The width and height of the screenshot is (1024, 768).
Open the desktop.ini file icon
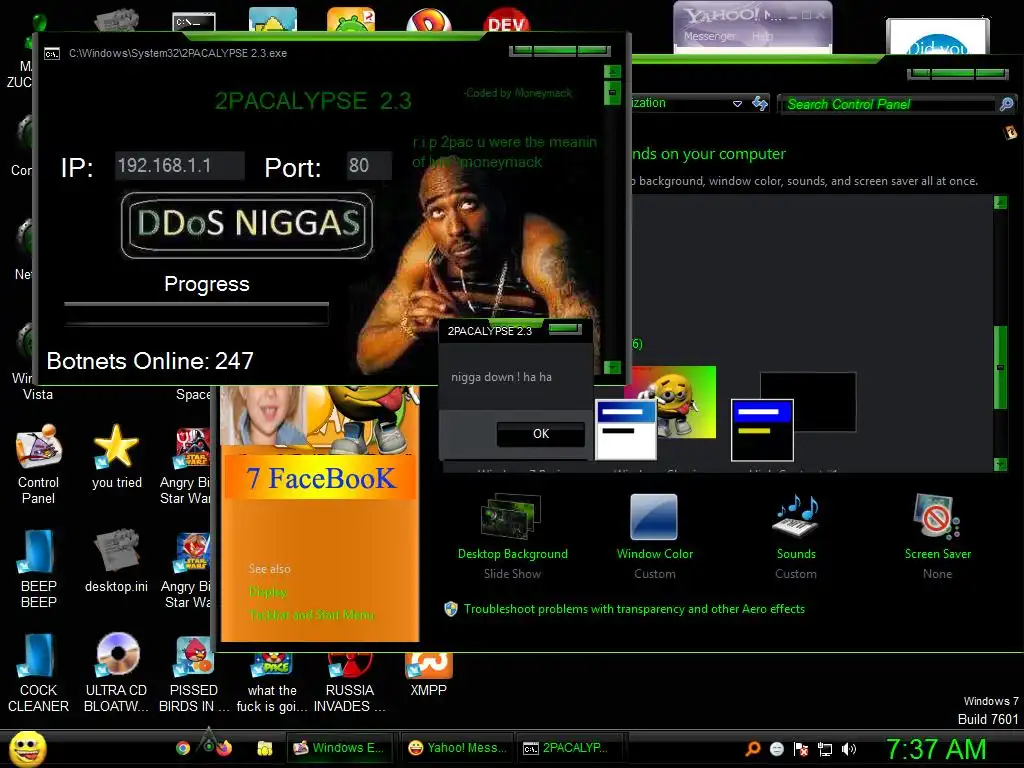click(x=116, y=560)
